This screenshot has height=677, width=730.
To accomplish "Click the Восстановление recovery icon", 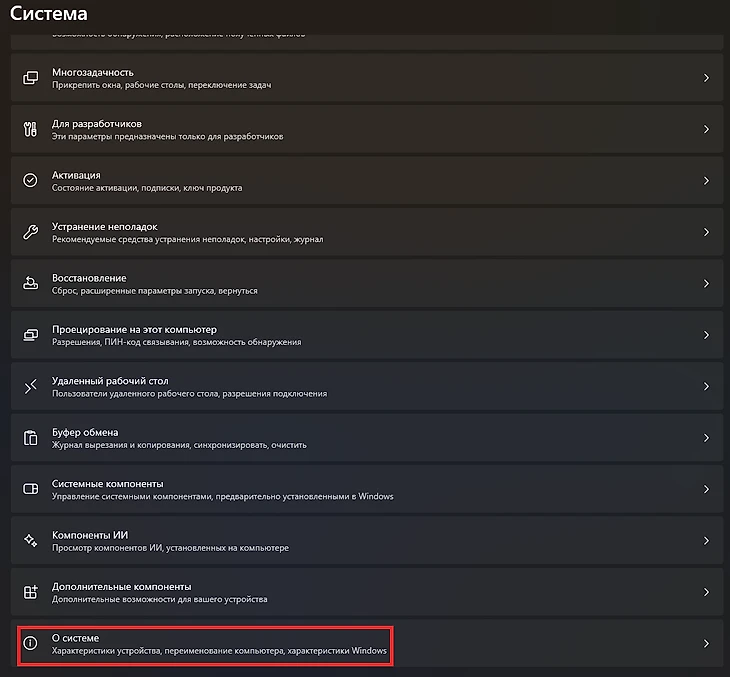I will (x=31, y=283).
